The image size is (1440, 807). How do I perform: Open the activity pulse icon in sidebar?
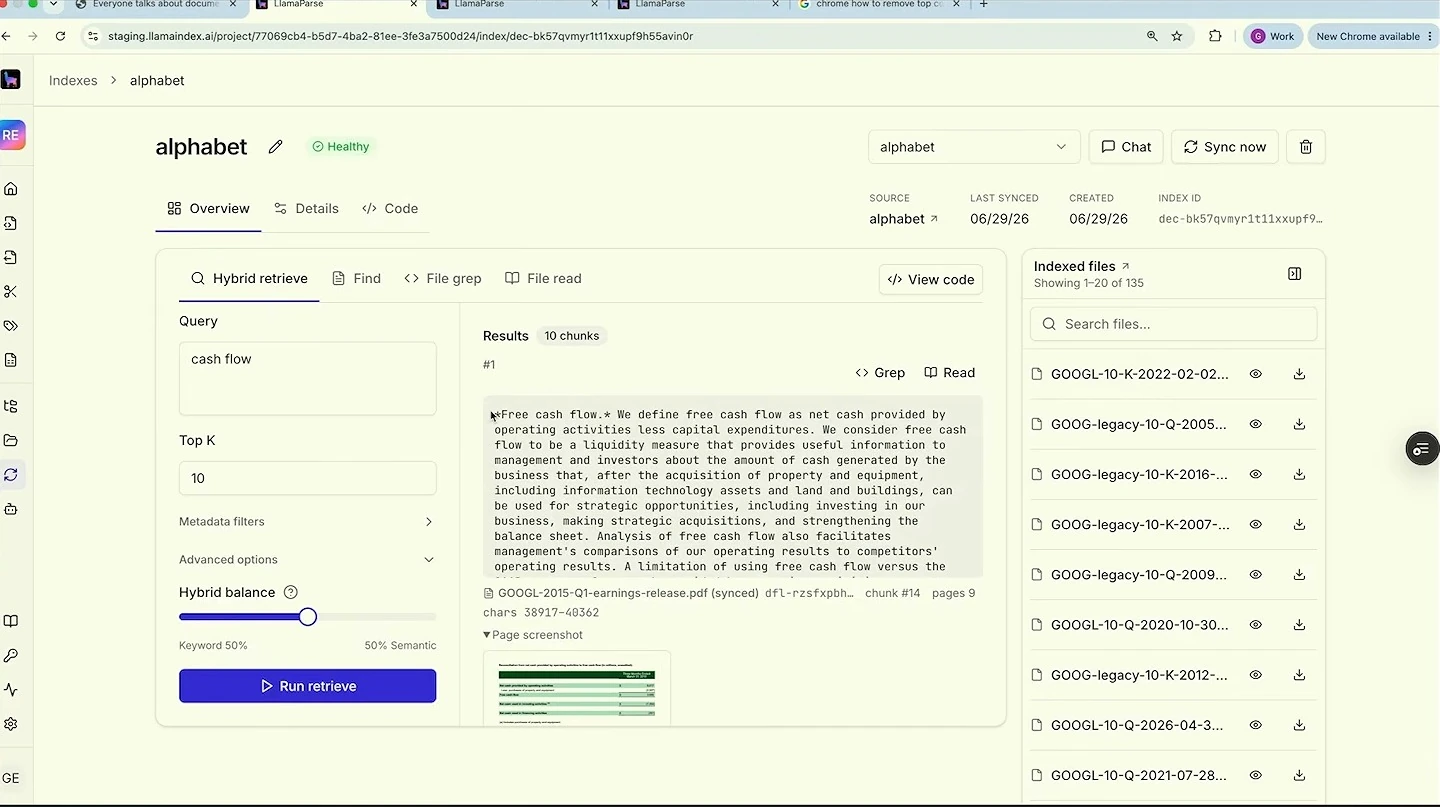pyautogui.click(x=11, y=690)
